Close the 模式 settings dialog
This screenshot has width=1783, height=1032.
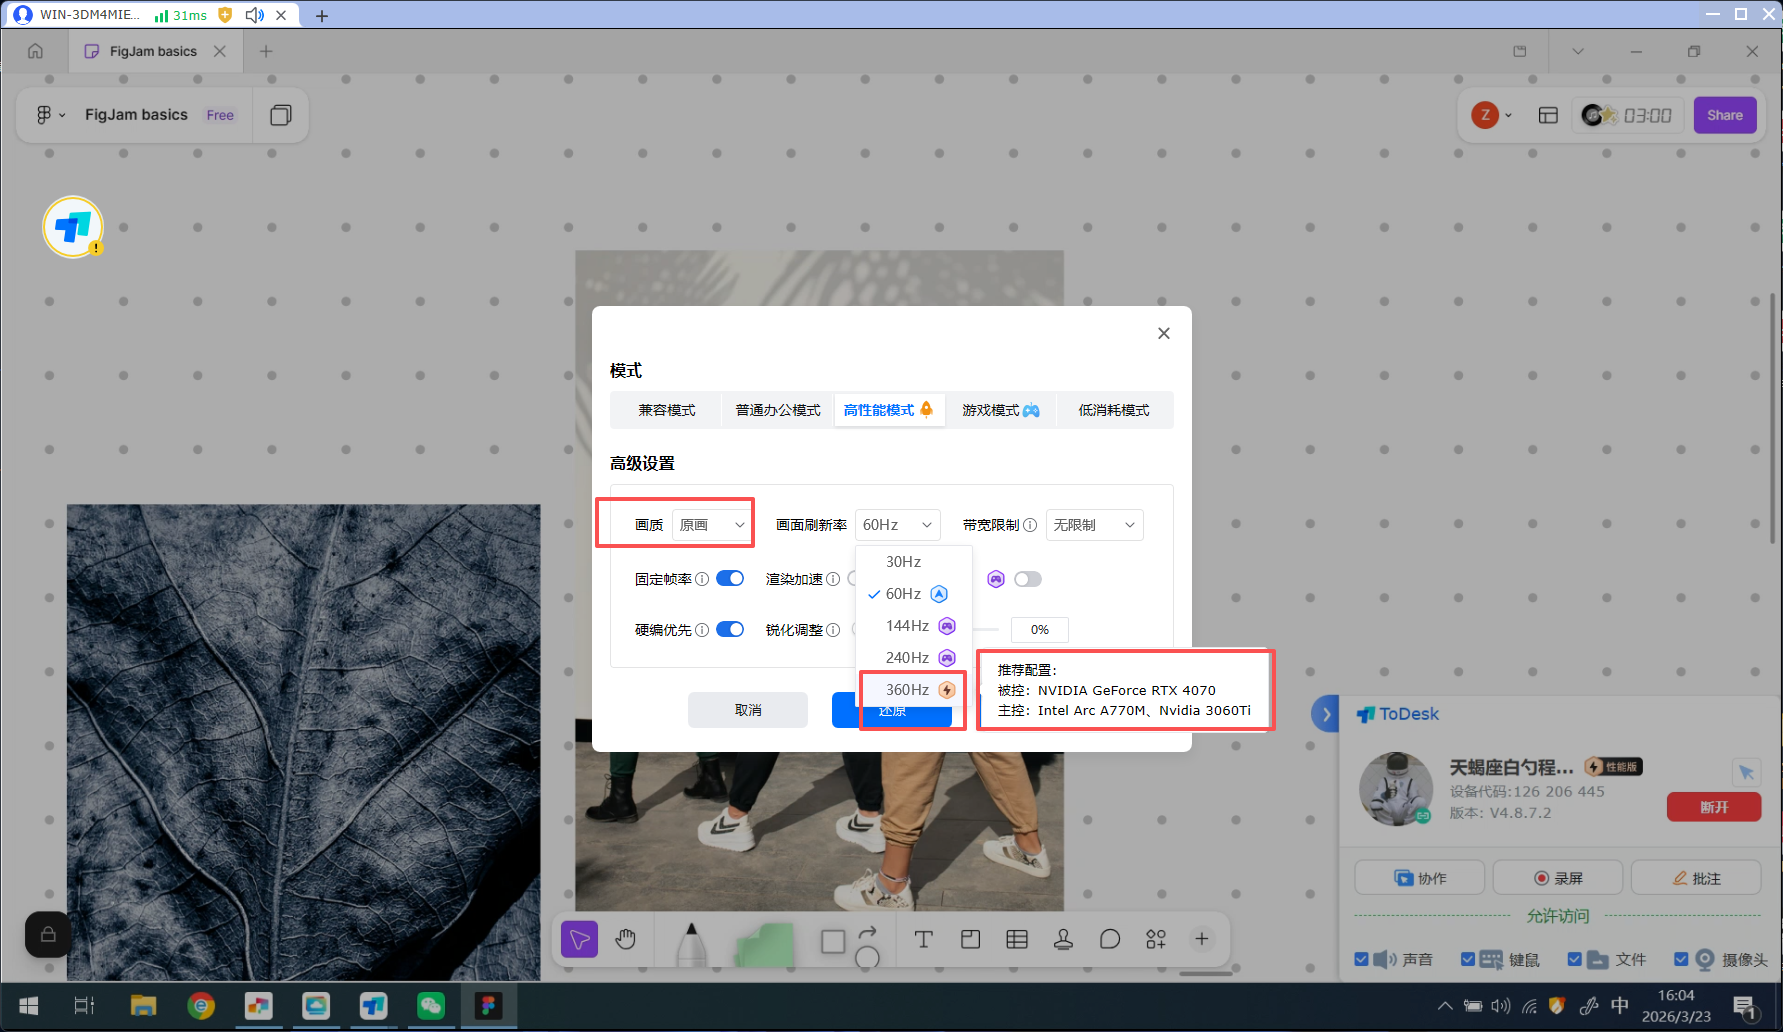click(x=1164, y=333)
